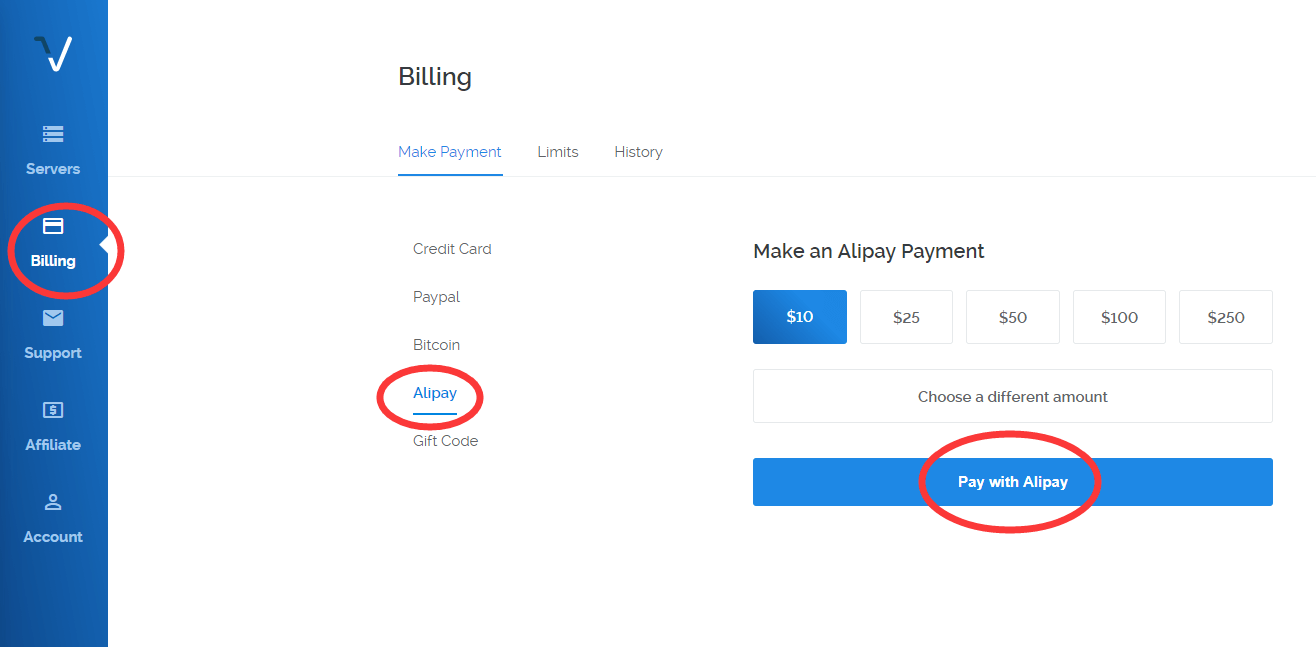Select the $50 payment amount
The width and height of the screenshot is (1316, 647).
coord(1013,317)
